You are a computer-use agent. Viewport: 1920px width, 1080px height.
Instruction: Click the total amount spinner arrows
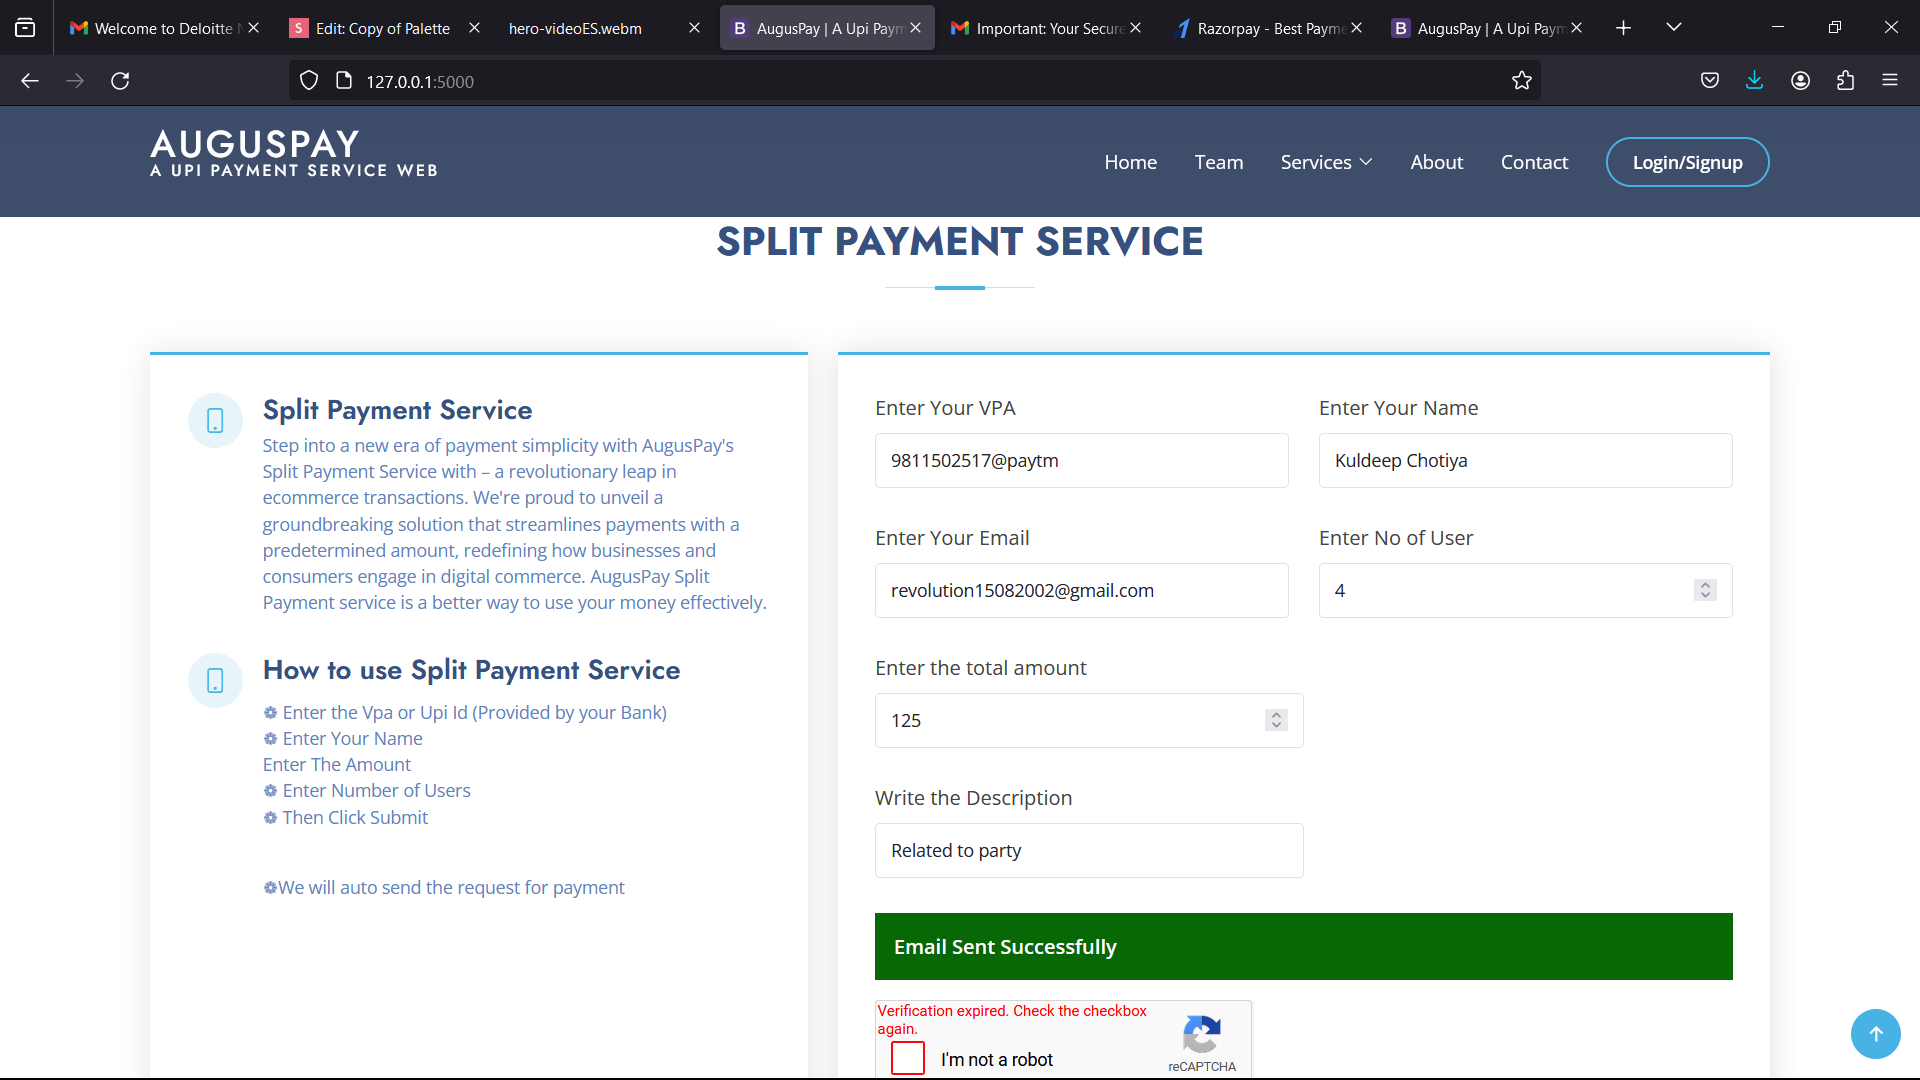(1276, 720)
